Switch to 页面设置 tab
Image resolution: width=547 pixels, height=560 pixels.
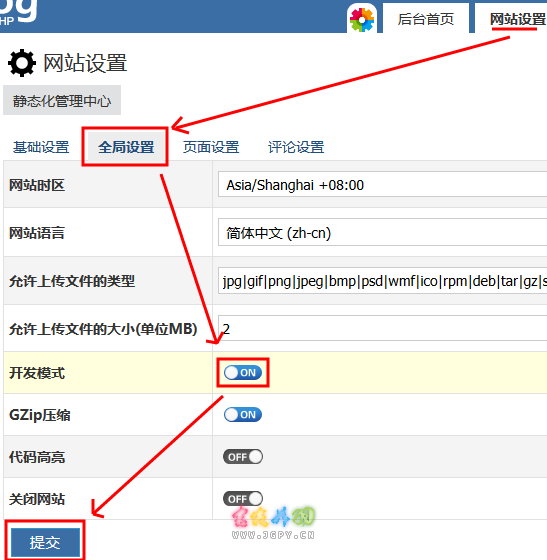pos(211,147)
